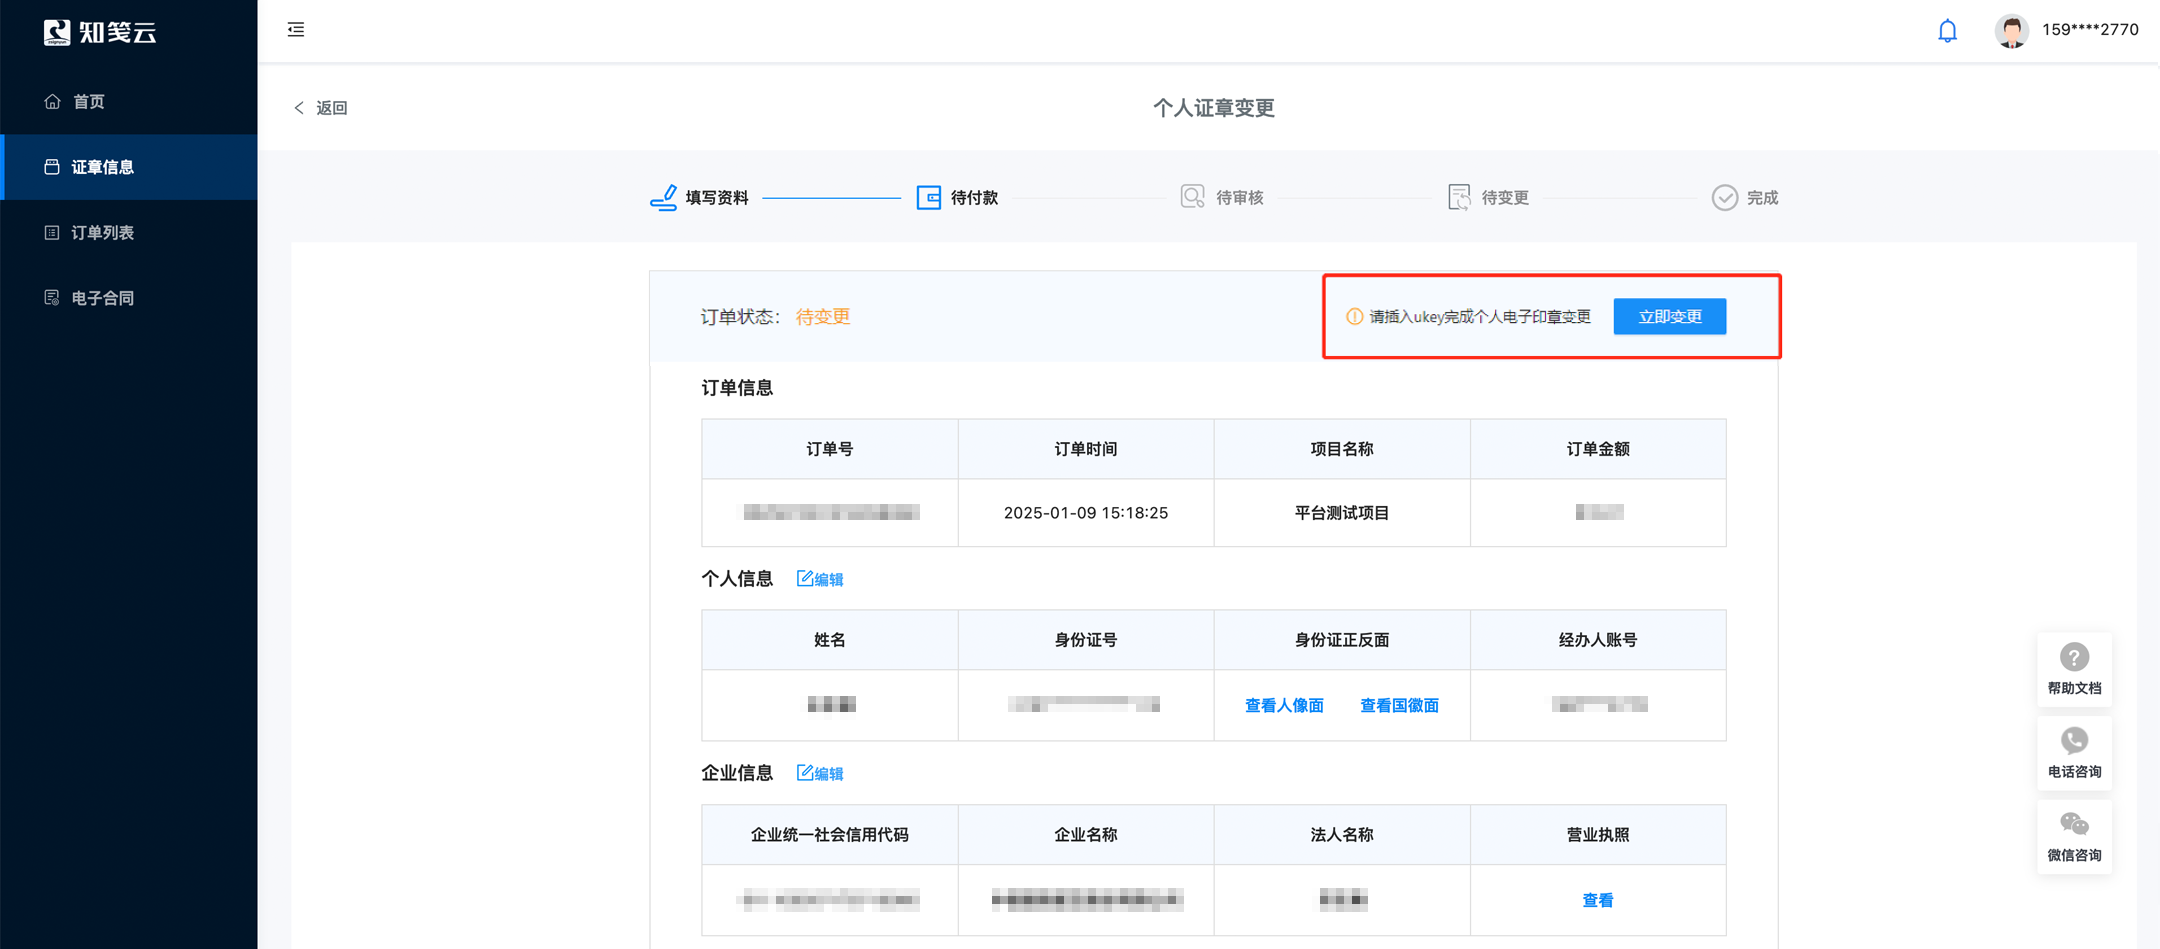
Task: Click the 待变更 step icon
Action: click(1459, 197)
